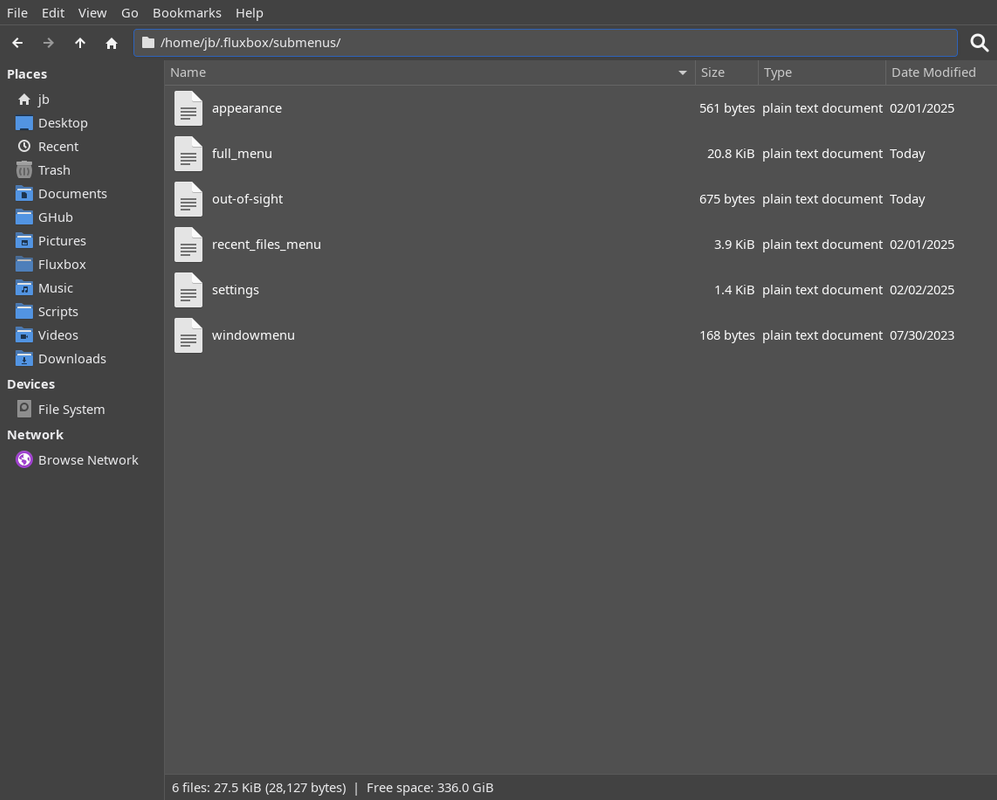Viewport: 997px width, 800px height.
Task: Click status bar free space text
Action: click(430, 787)
